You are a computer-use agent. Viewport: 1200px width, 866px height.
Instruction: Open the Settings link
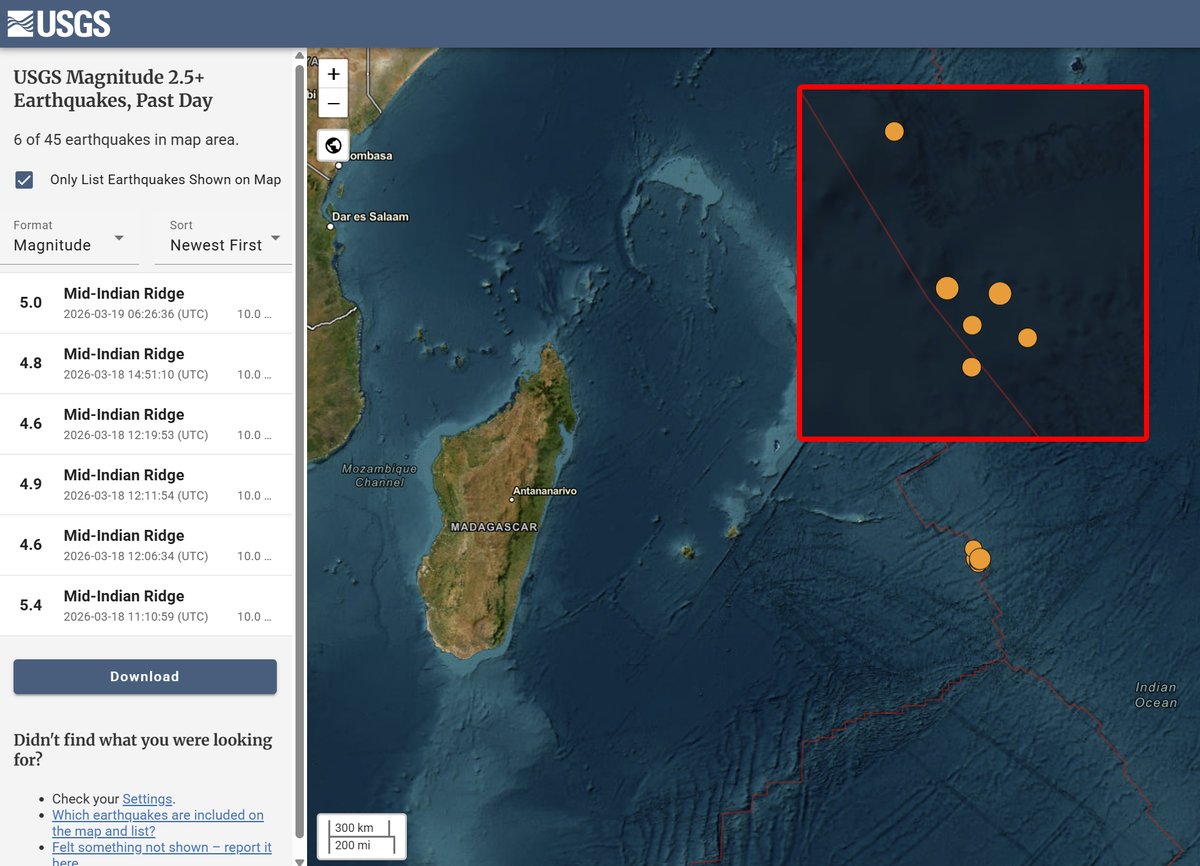[147, 799]
